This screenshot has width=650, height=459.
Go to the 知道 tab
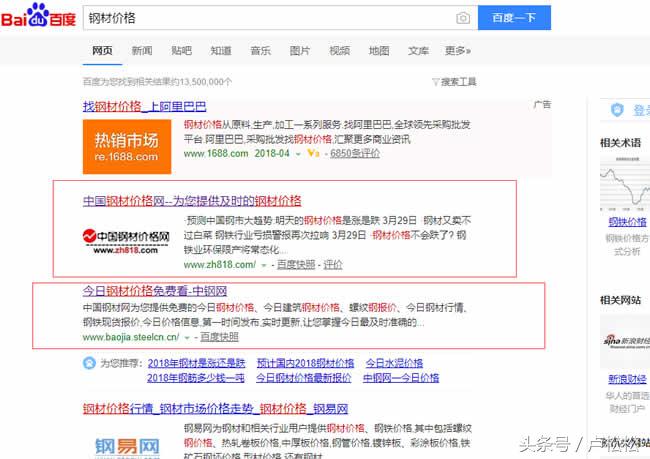point(221,51)
